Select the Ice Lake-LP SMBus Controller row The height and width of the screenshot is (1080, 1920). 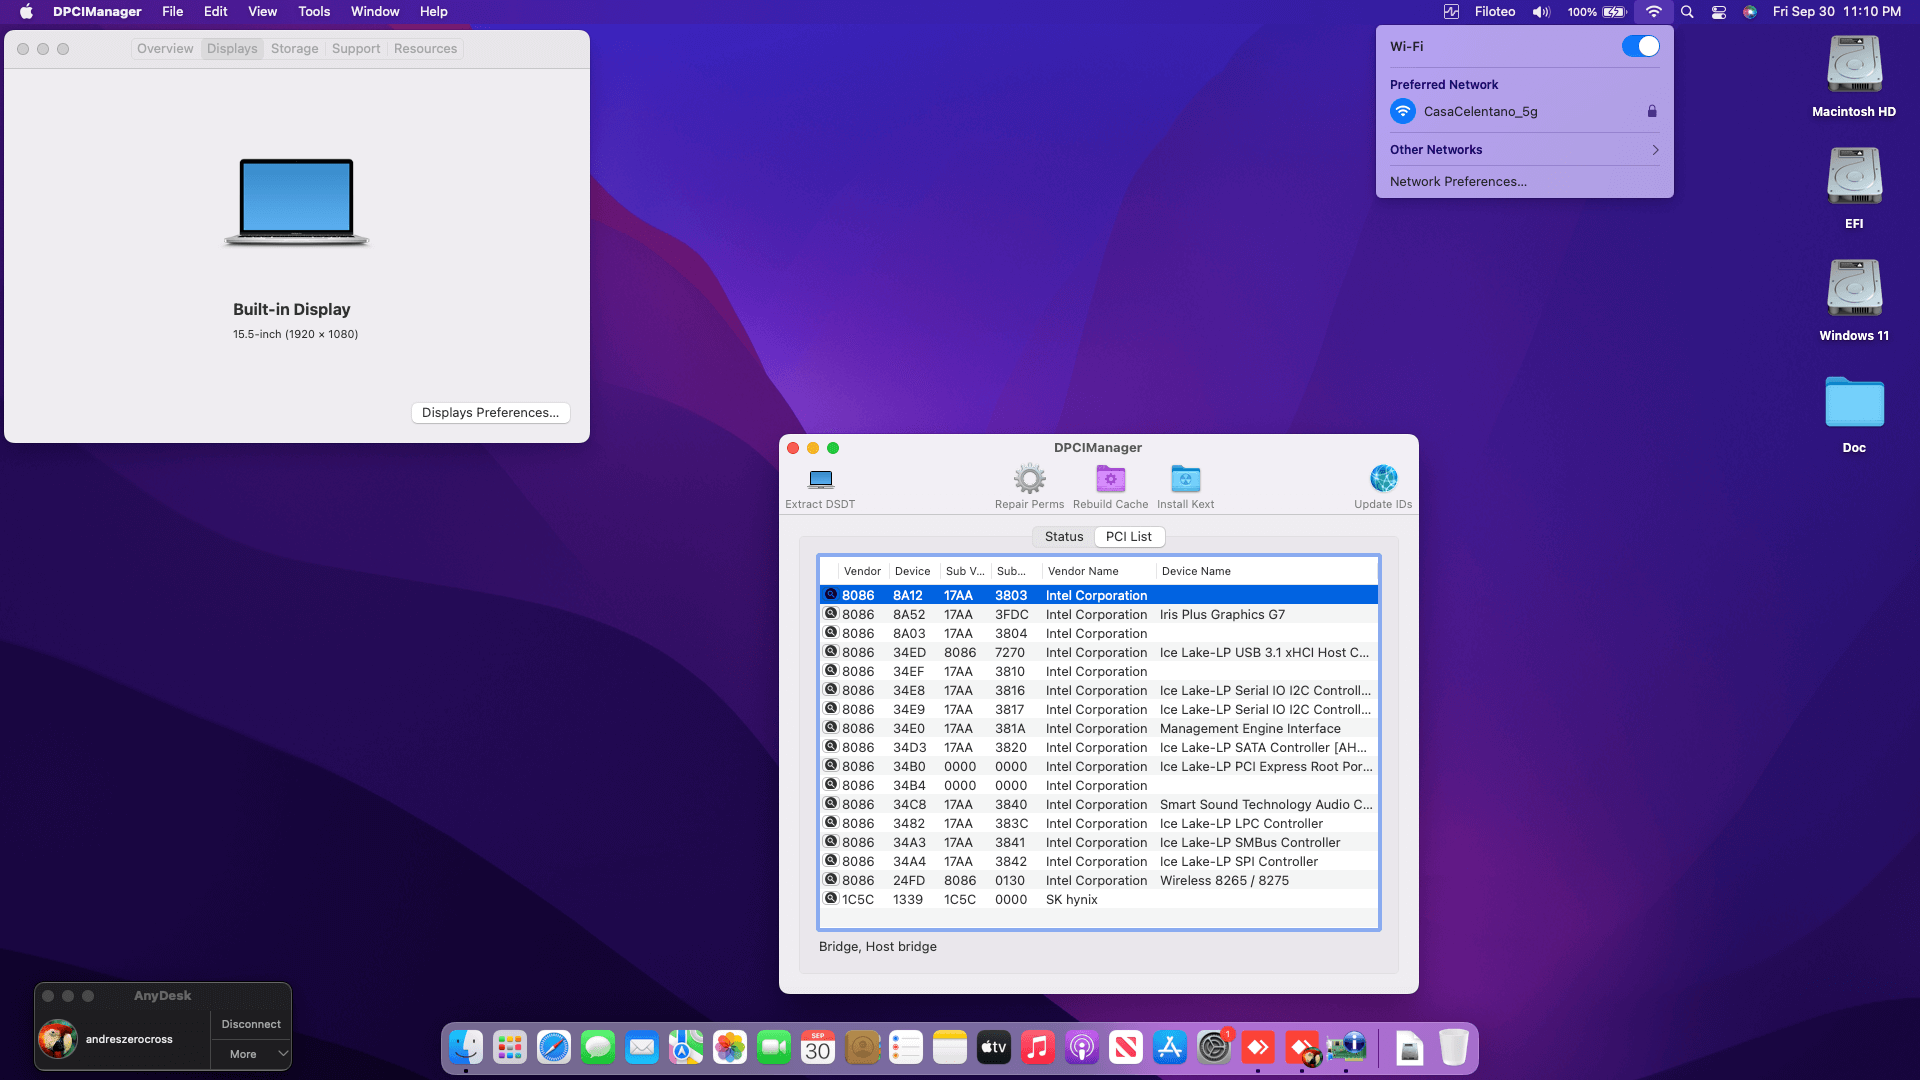tap(1099, 842)
